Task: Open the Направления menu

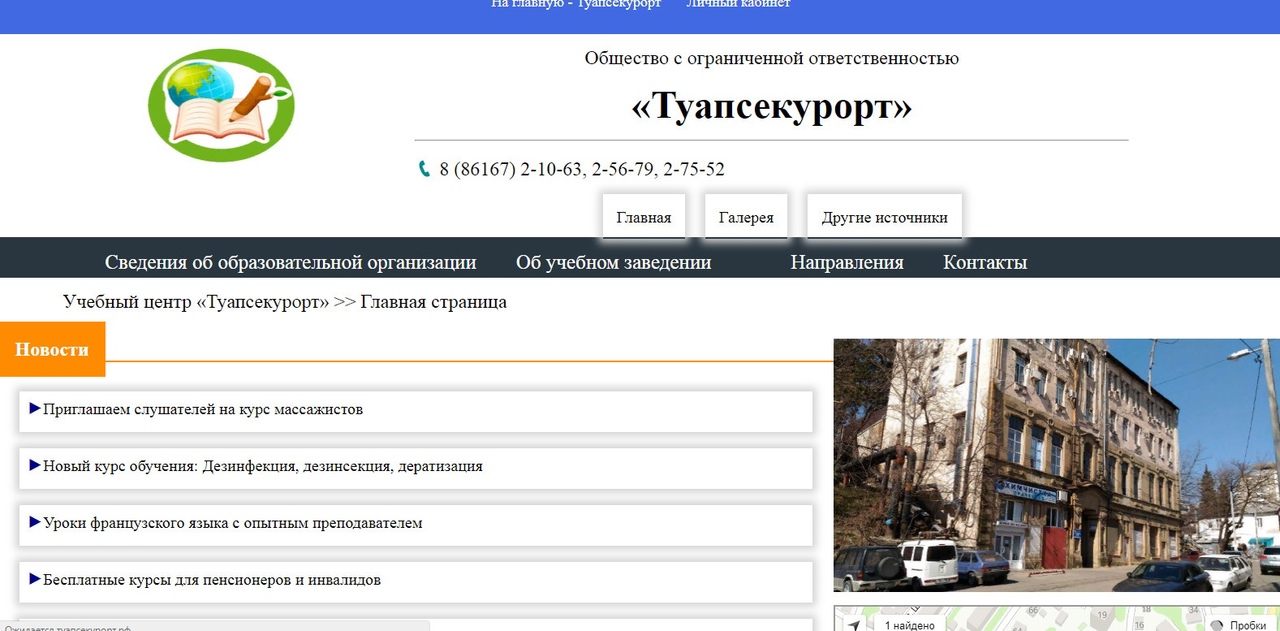Action: [x=847, y=262]
